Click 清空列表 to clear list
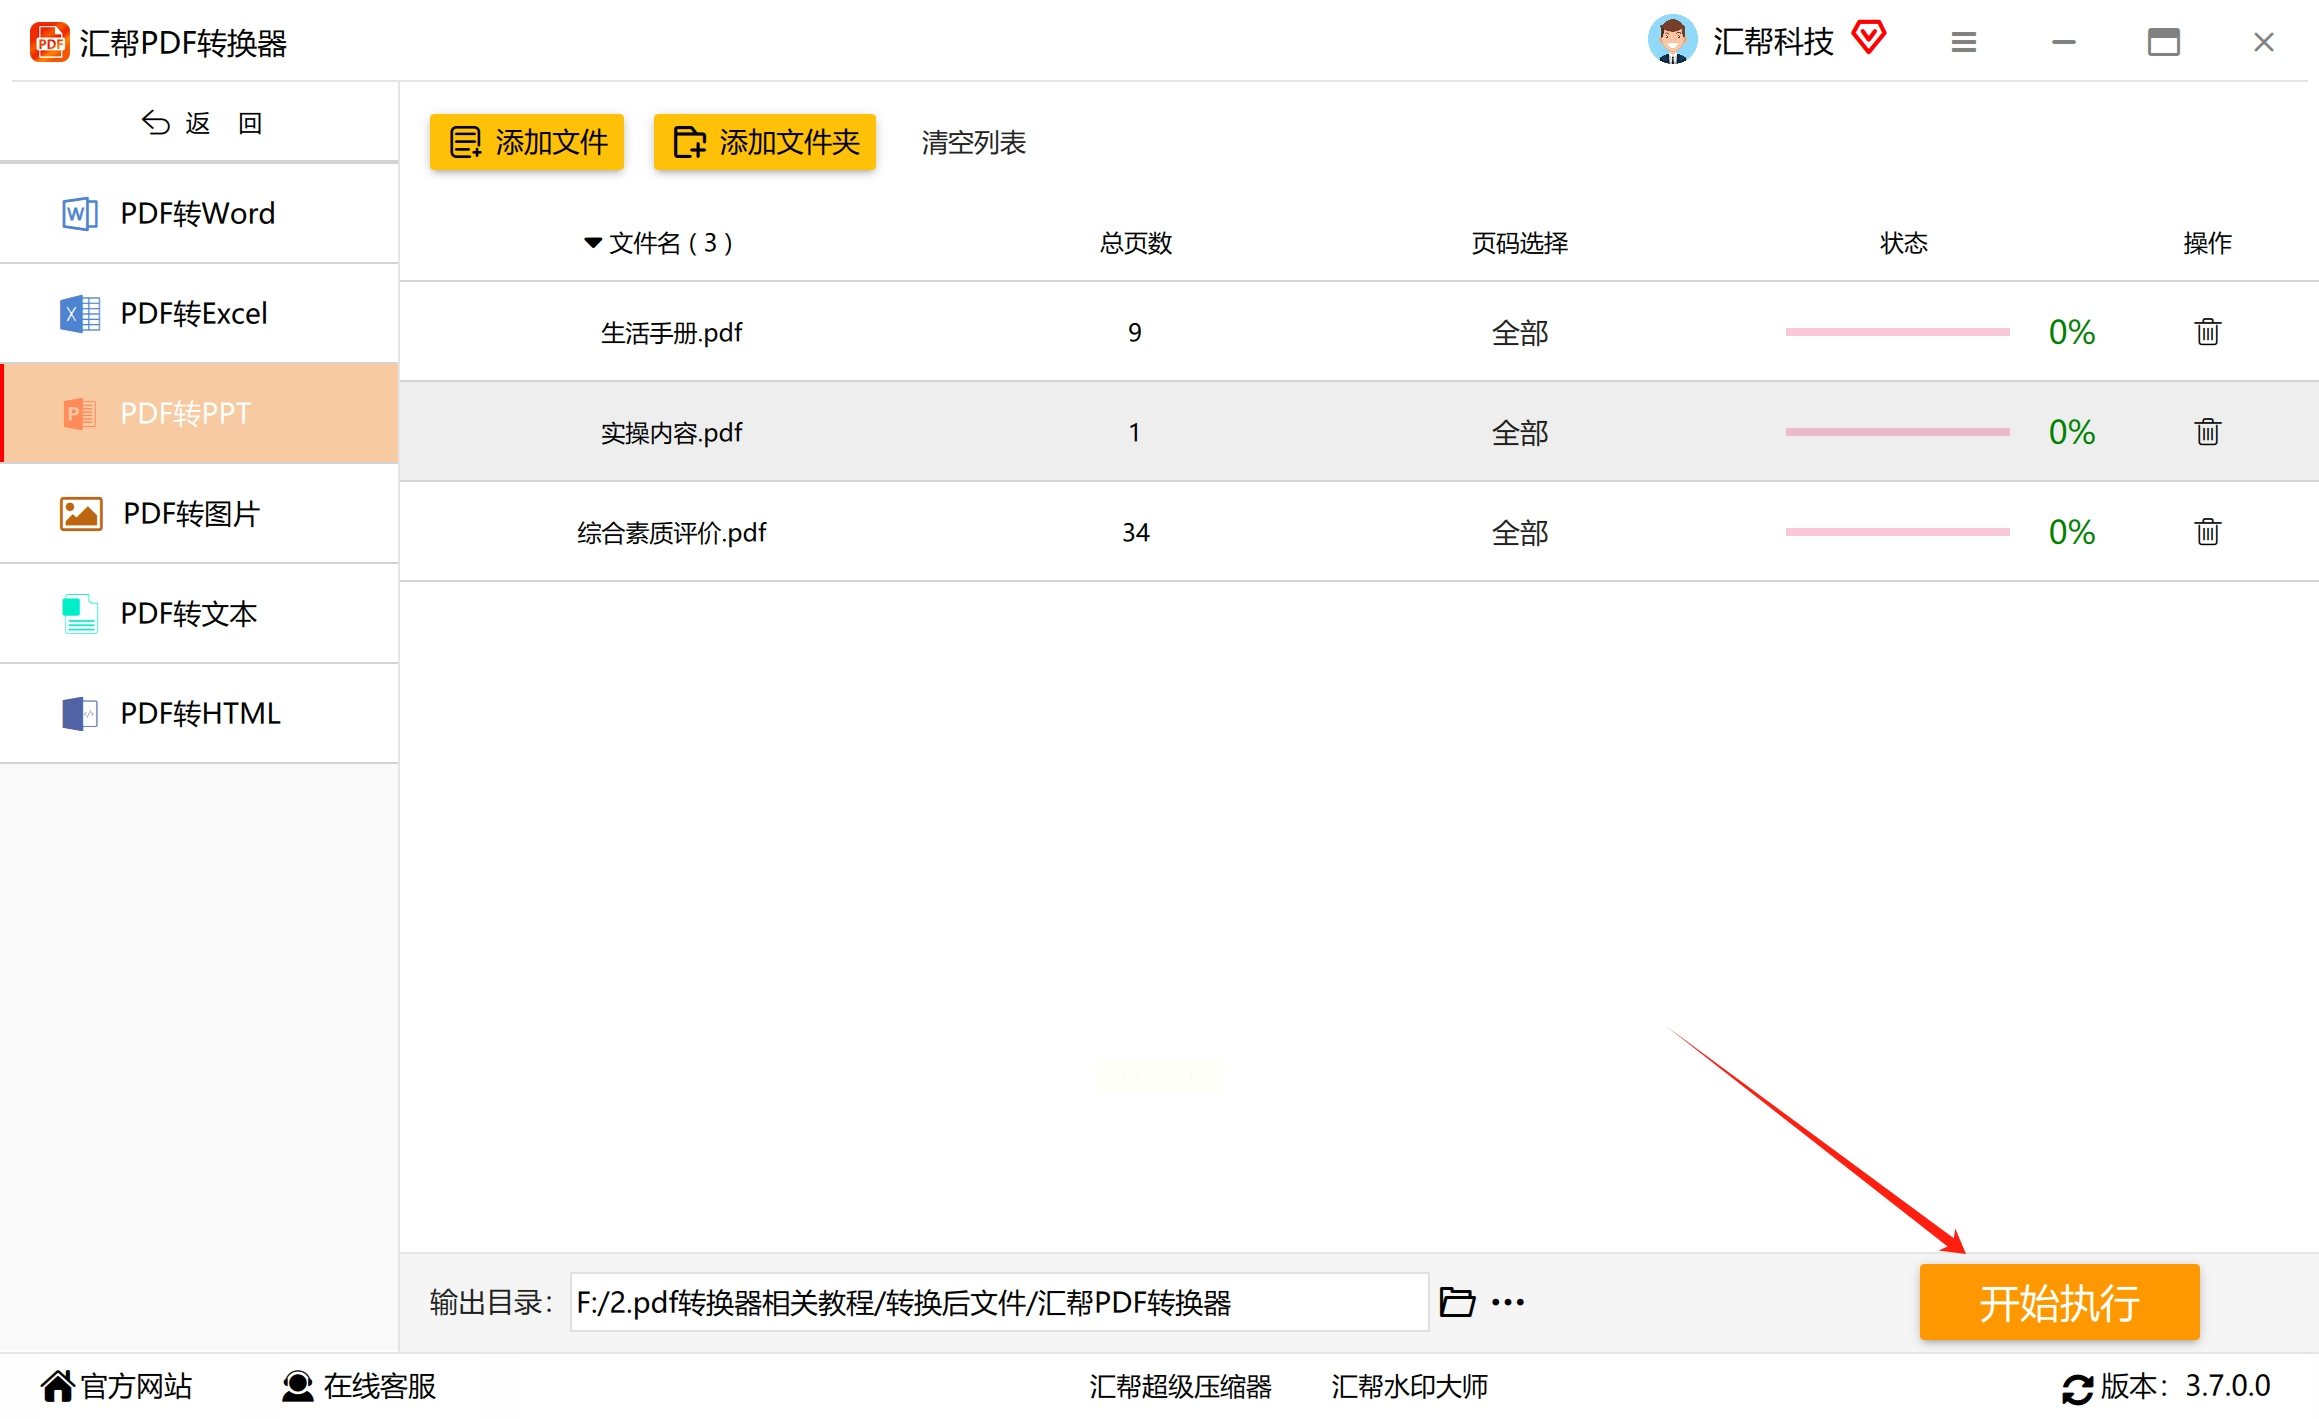 (973, 143)
